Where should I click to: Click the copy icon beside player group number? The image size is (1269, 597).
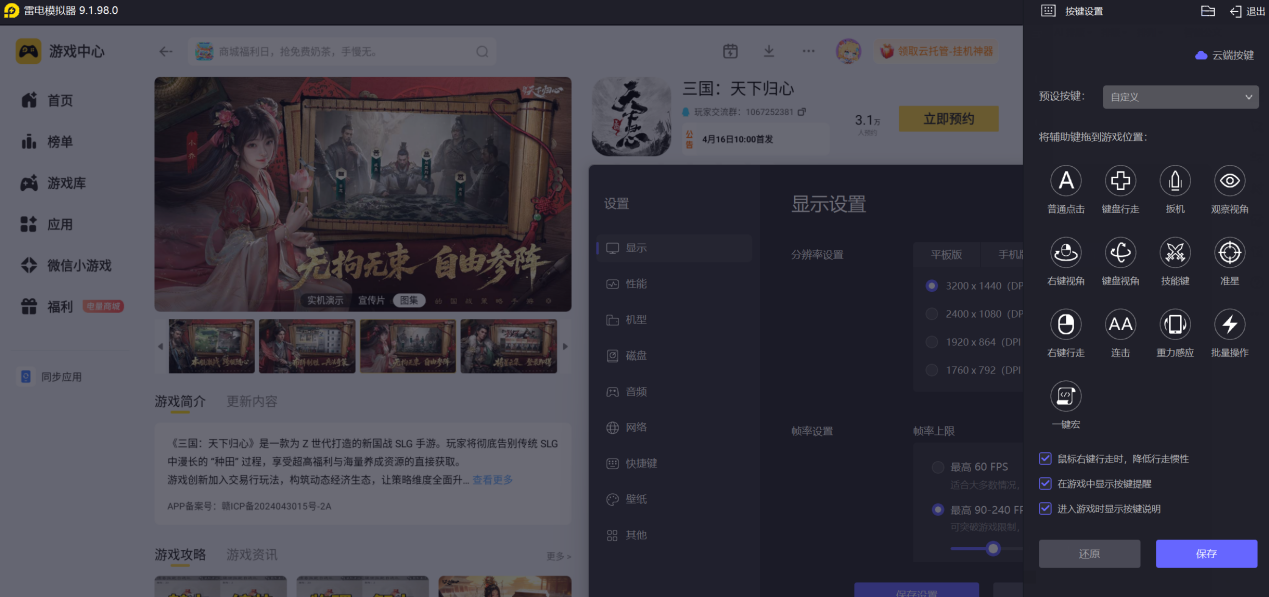click(801, 112)
